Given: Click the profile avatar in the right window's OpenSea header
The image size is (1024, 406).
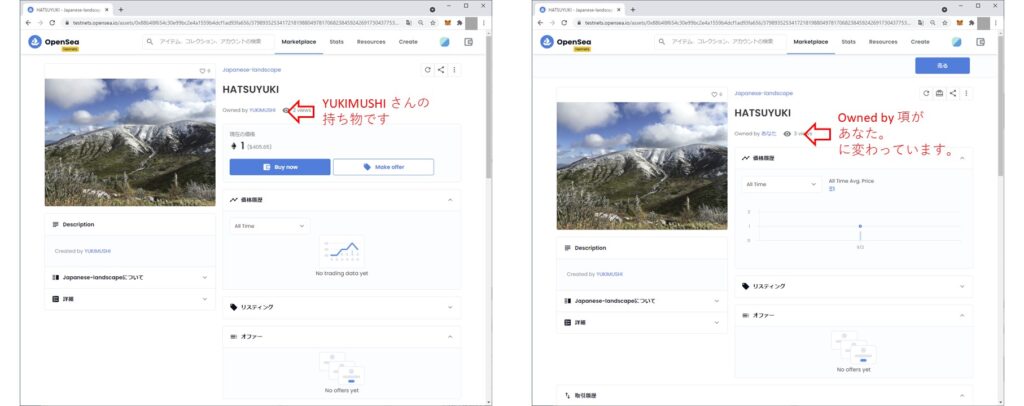Looking at the screenshot, I should (957, 42).
